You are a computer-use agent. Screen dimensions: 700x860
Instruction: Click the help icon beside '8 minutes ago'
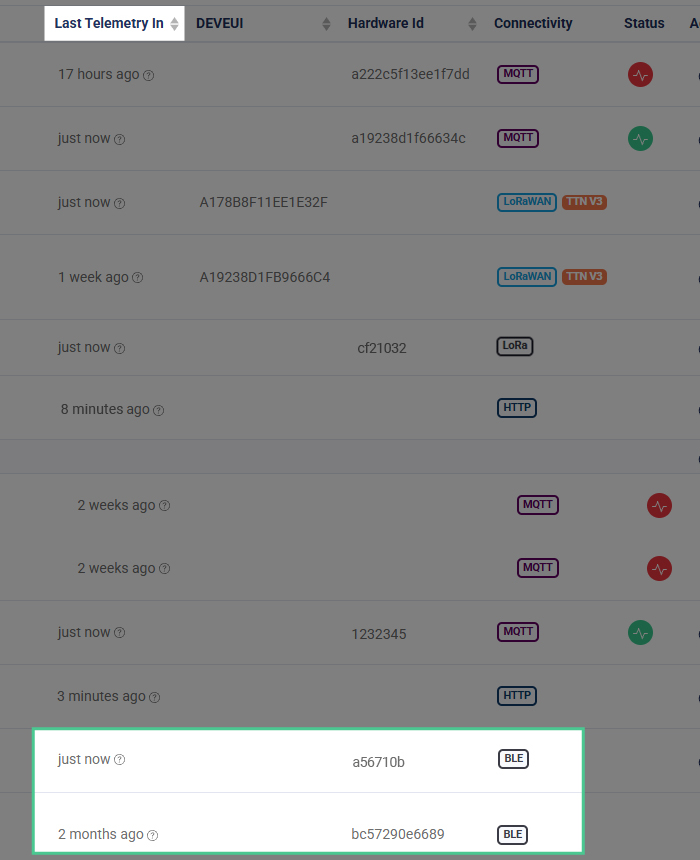point(159,410)
